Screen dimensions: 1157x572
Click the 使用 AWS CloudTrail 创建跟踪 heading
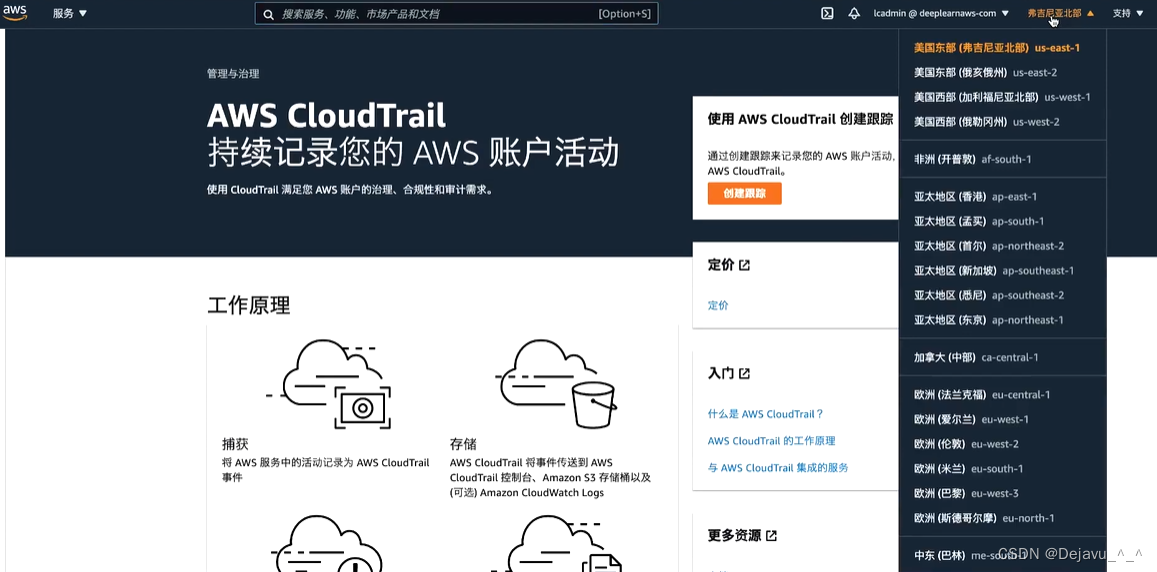click(800, 118)
